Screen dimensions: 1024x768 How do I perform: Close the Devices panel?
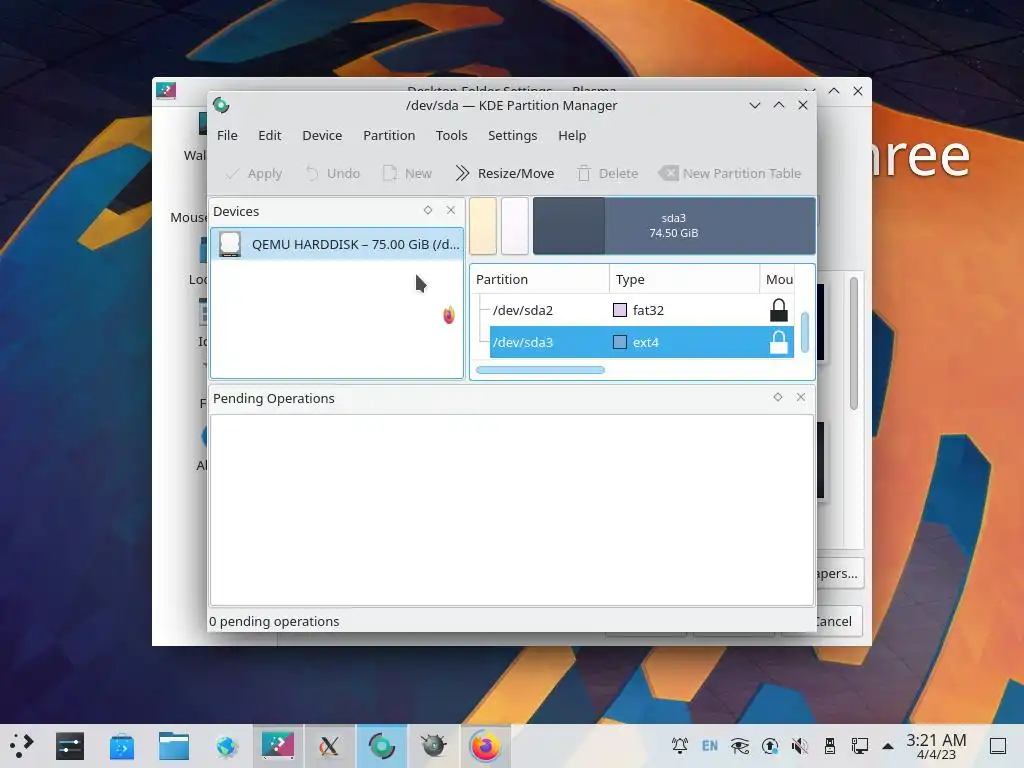tap(451, 210)
